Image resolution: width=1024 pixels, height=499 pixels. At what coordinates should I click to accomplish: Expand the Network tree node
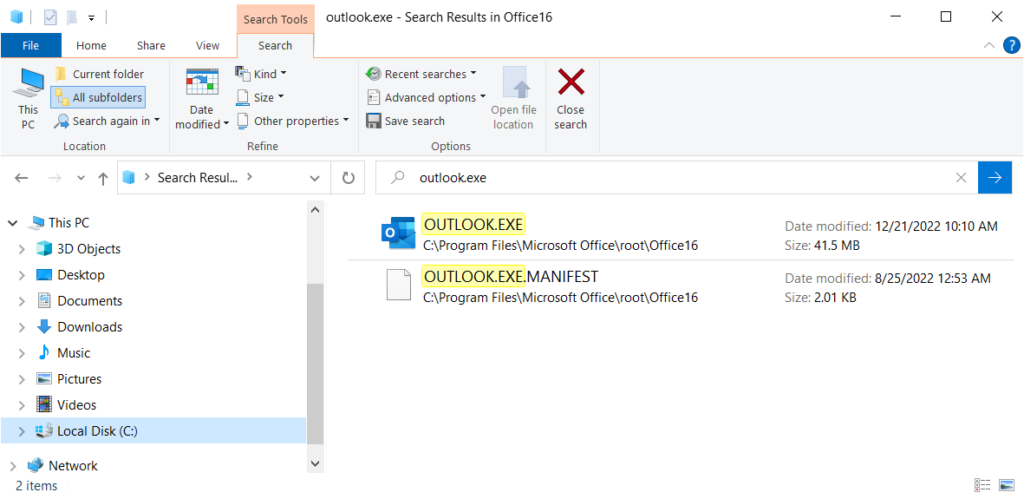click(x=12, y=466)
